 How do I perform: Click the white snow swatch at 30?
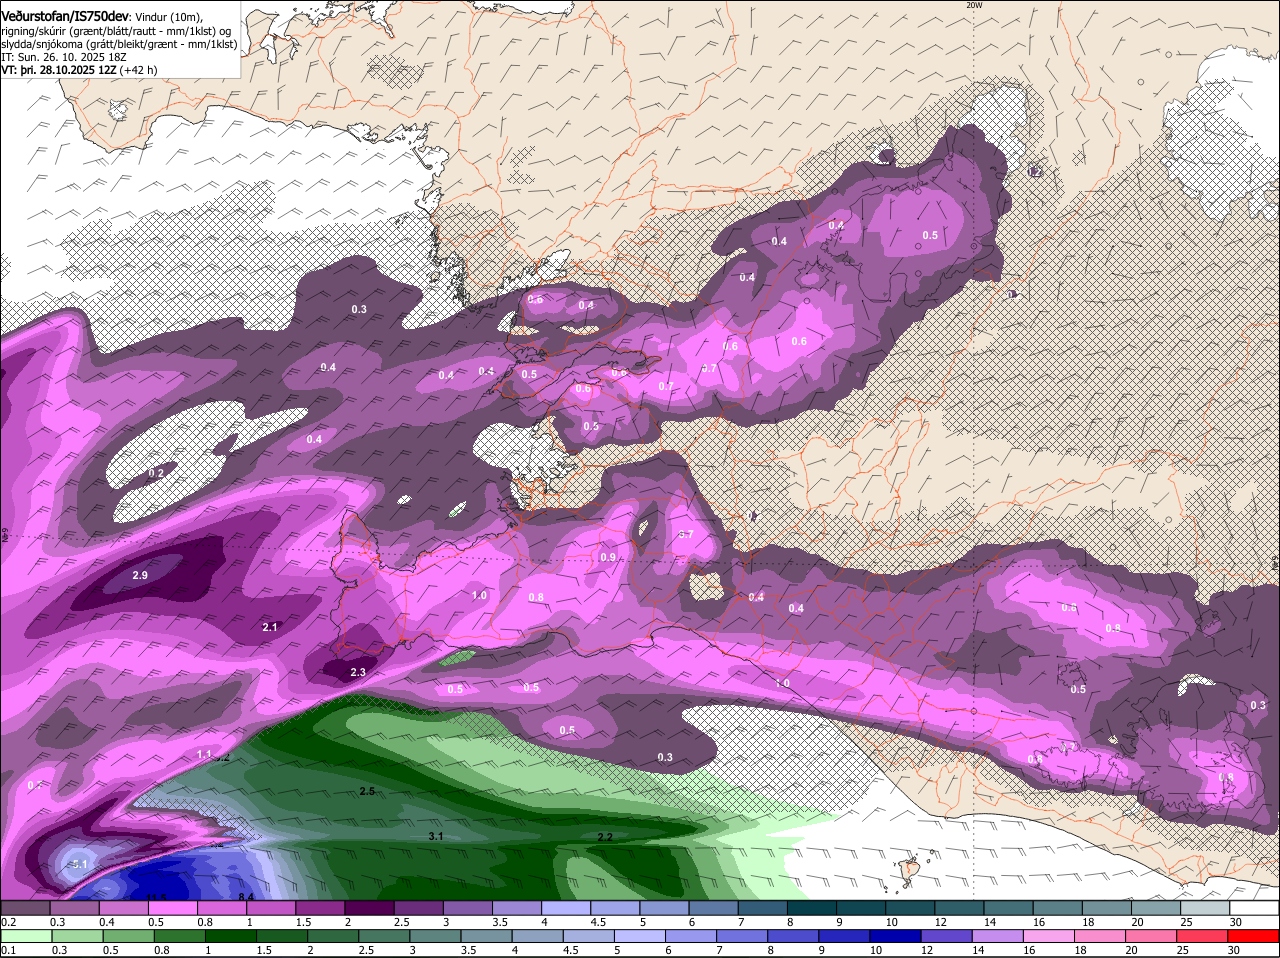pos(1253,908)
